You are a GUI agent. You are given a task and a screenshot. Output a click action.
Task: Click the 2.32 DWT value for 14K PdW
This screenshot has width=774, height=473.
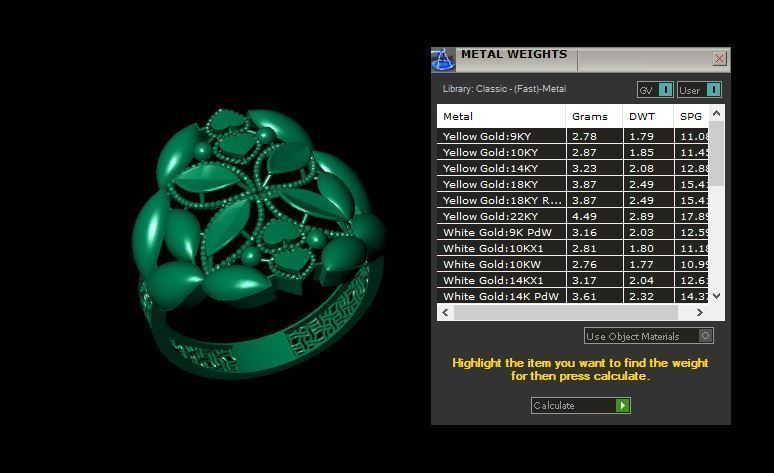coord(641,296)
